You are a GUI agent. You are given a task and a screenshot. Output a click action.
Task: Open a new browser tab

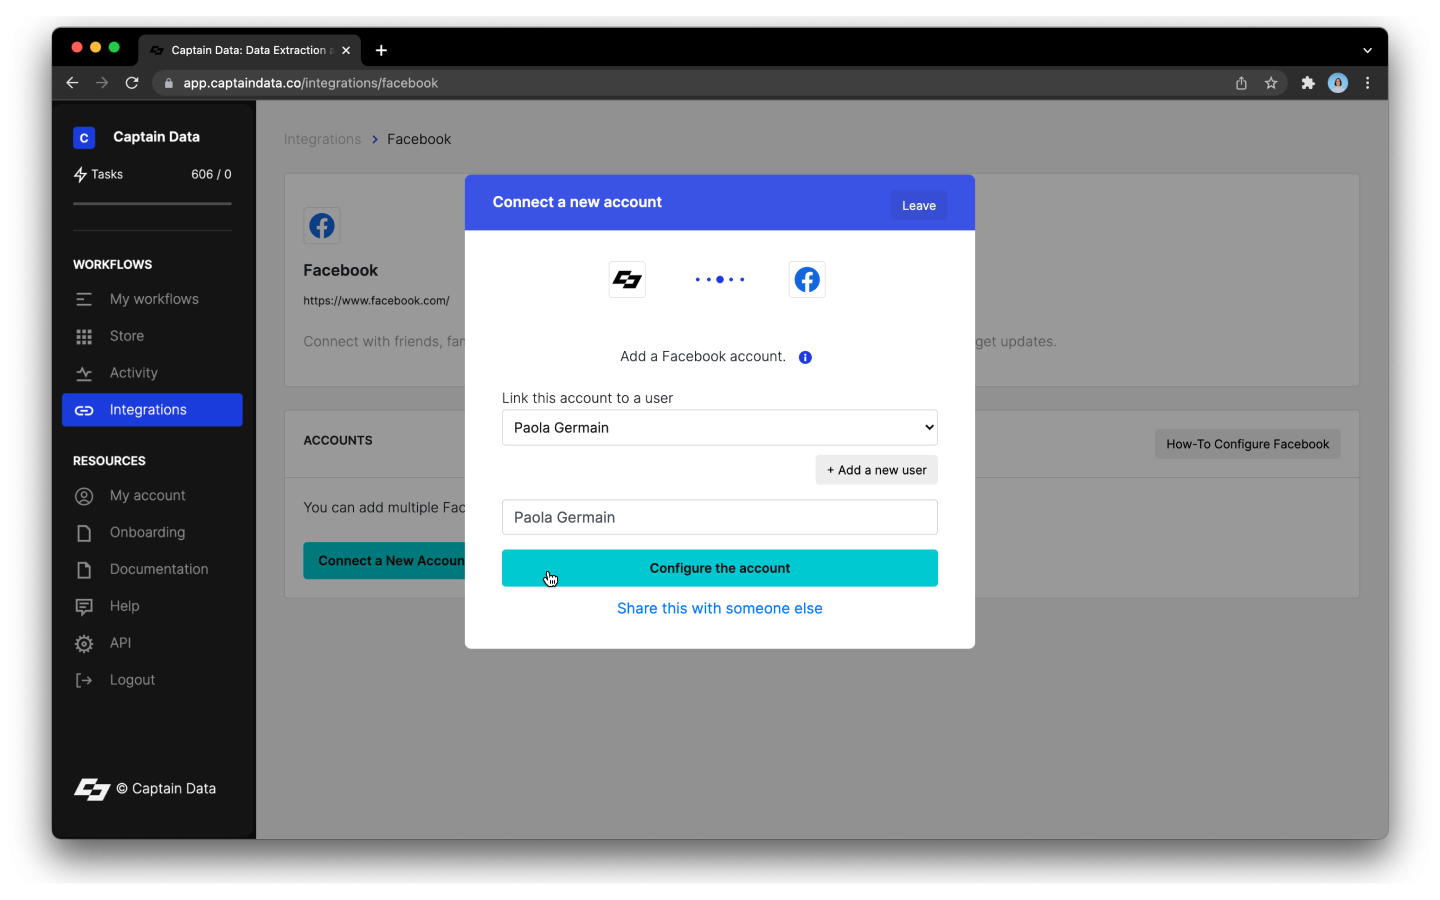[381, 50]
